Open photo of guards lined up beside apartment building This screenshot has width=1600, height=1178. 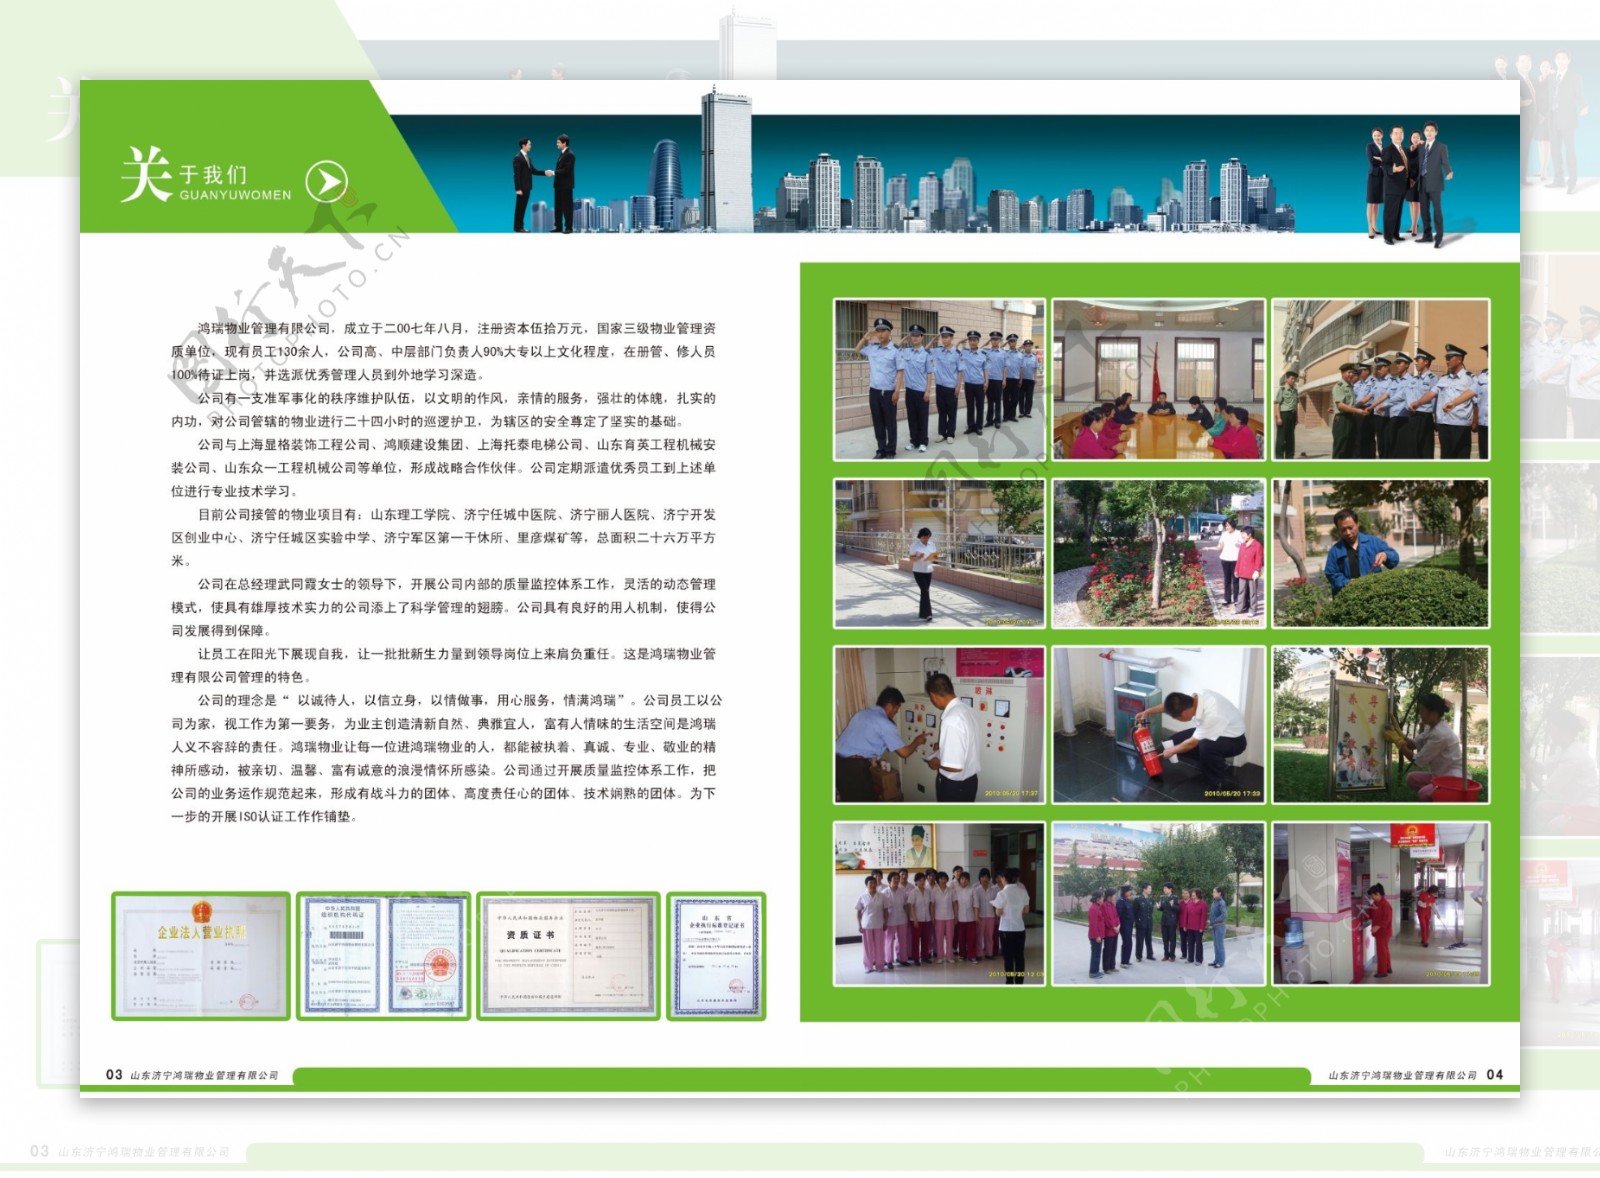coord(1380,379)
